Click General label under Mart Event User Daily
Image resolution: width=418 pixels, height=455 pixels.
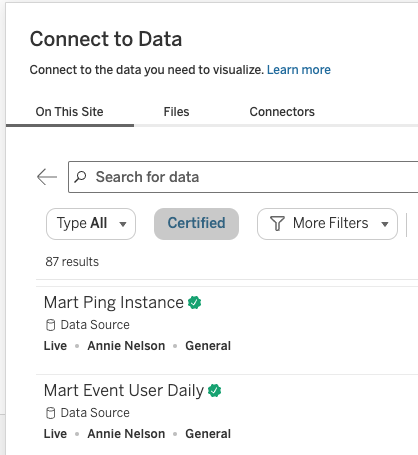(208, 434)
